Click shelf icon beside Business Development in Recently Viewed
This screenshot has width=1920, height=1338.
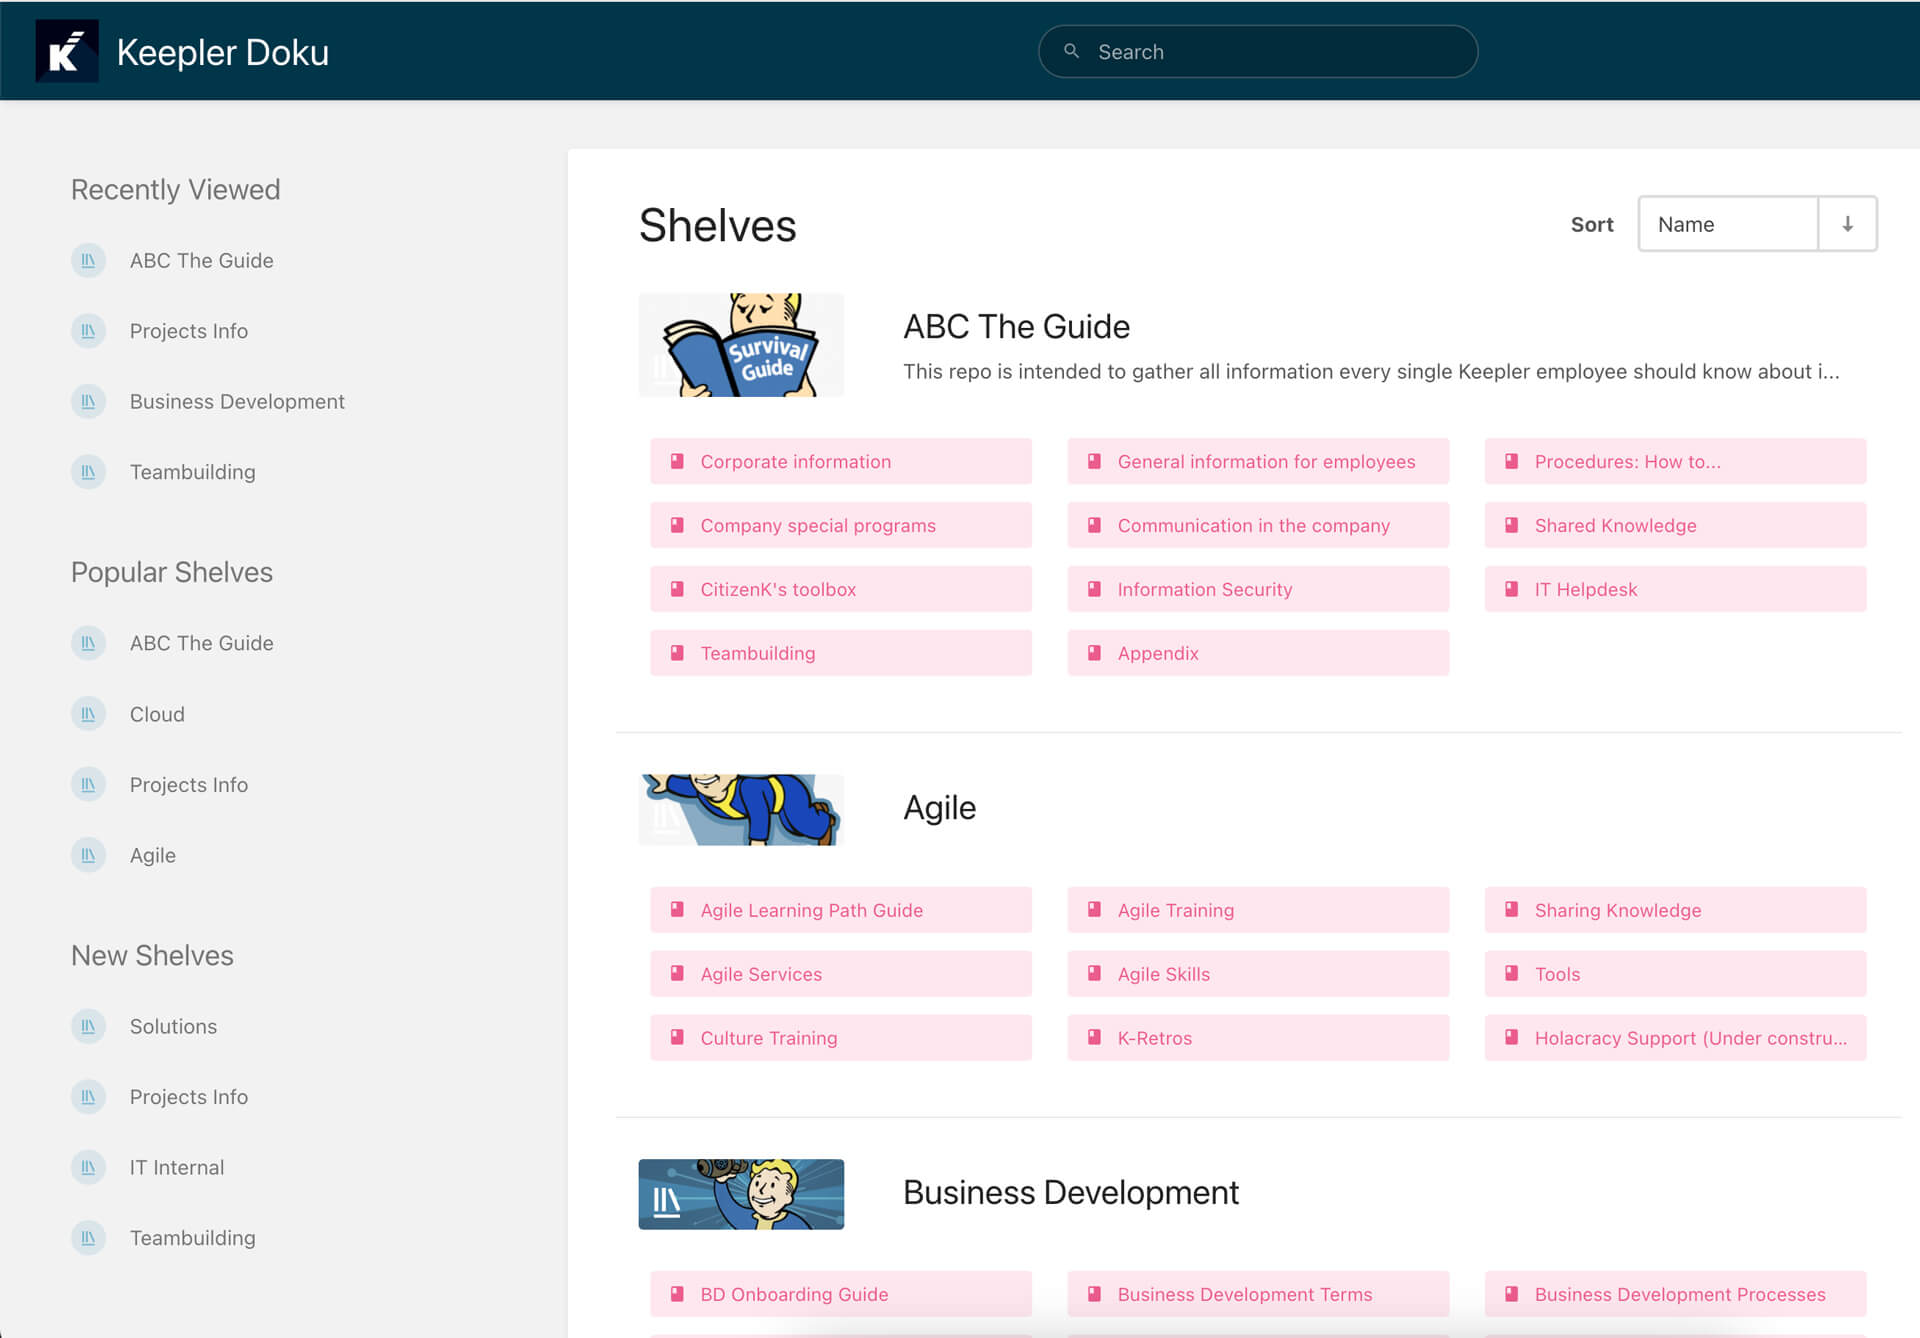pyautogui.click(x=88, y=401)
